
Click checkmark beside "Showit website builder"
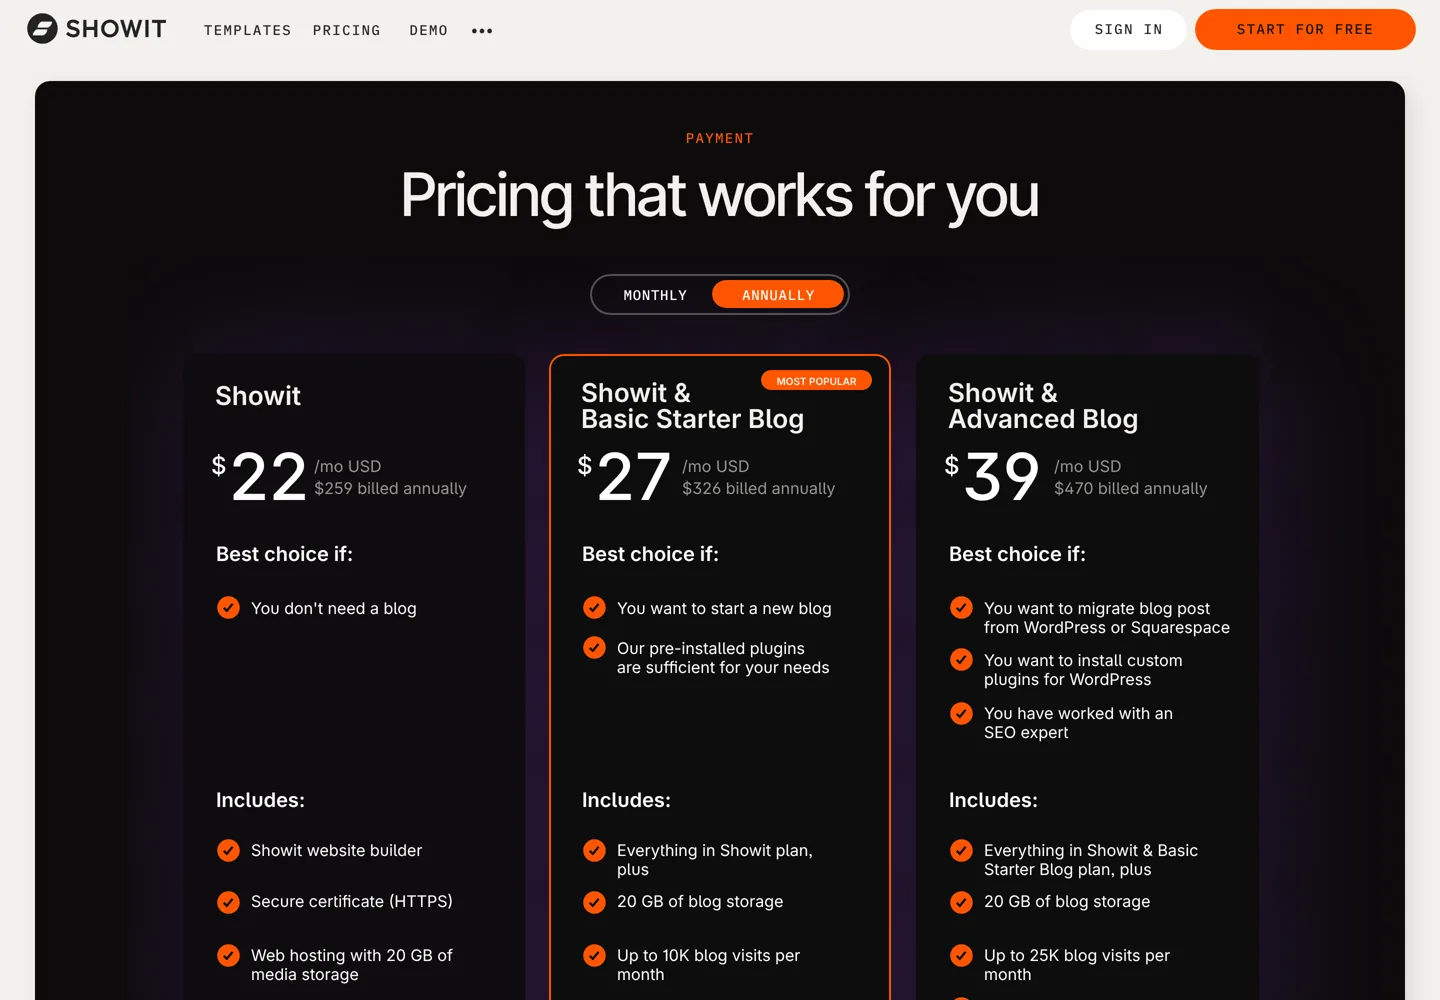point(228,850)
